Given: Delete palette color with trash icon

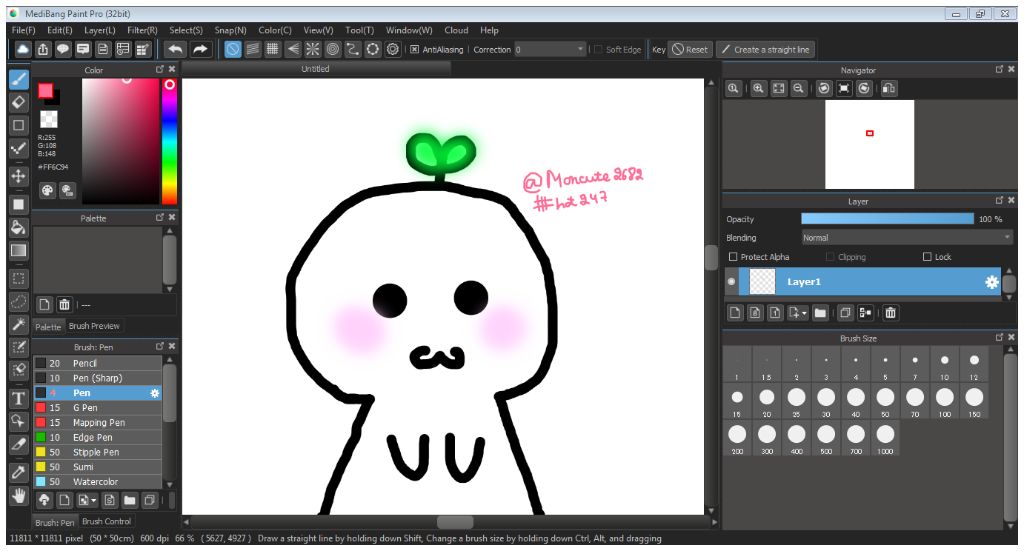Looking at the screenshot, I should (64, 304).
